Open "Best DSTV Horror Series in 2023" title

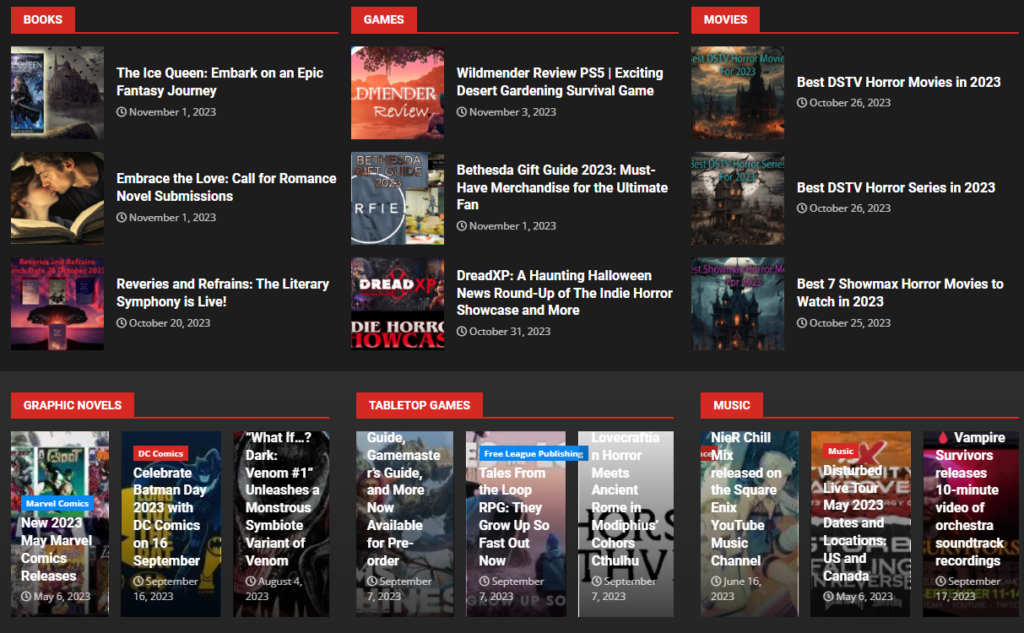tap(896, 187)
